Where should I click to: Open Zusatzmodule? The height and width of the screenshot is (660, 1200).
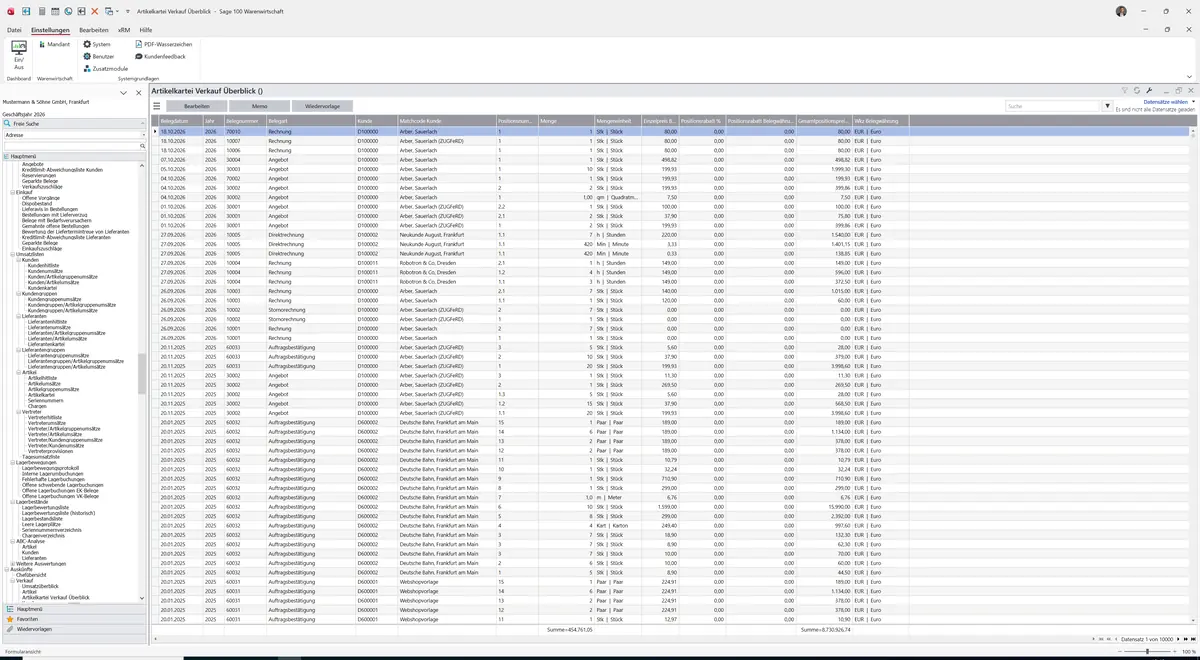coord(106,68)
